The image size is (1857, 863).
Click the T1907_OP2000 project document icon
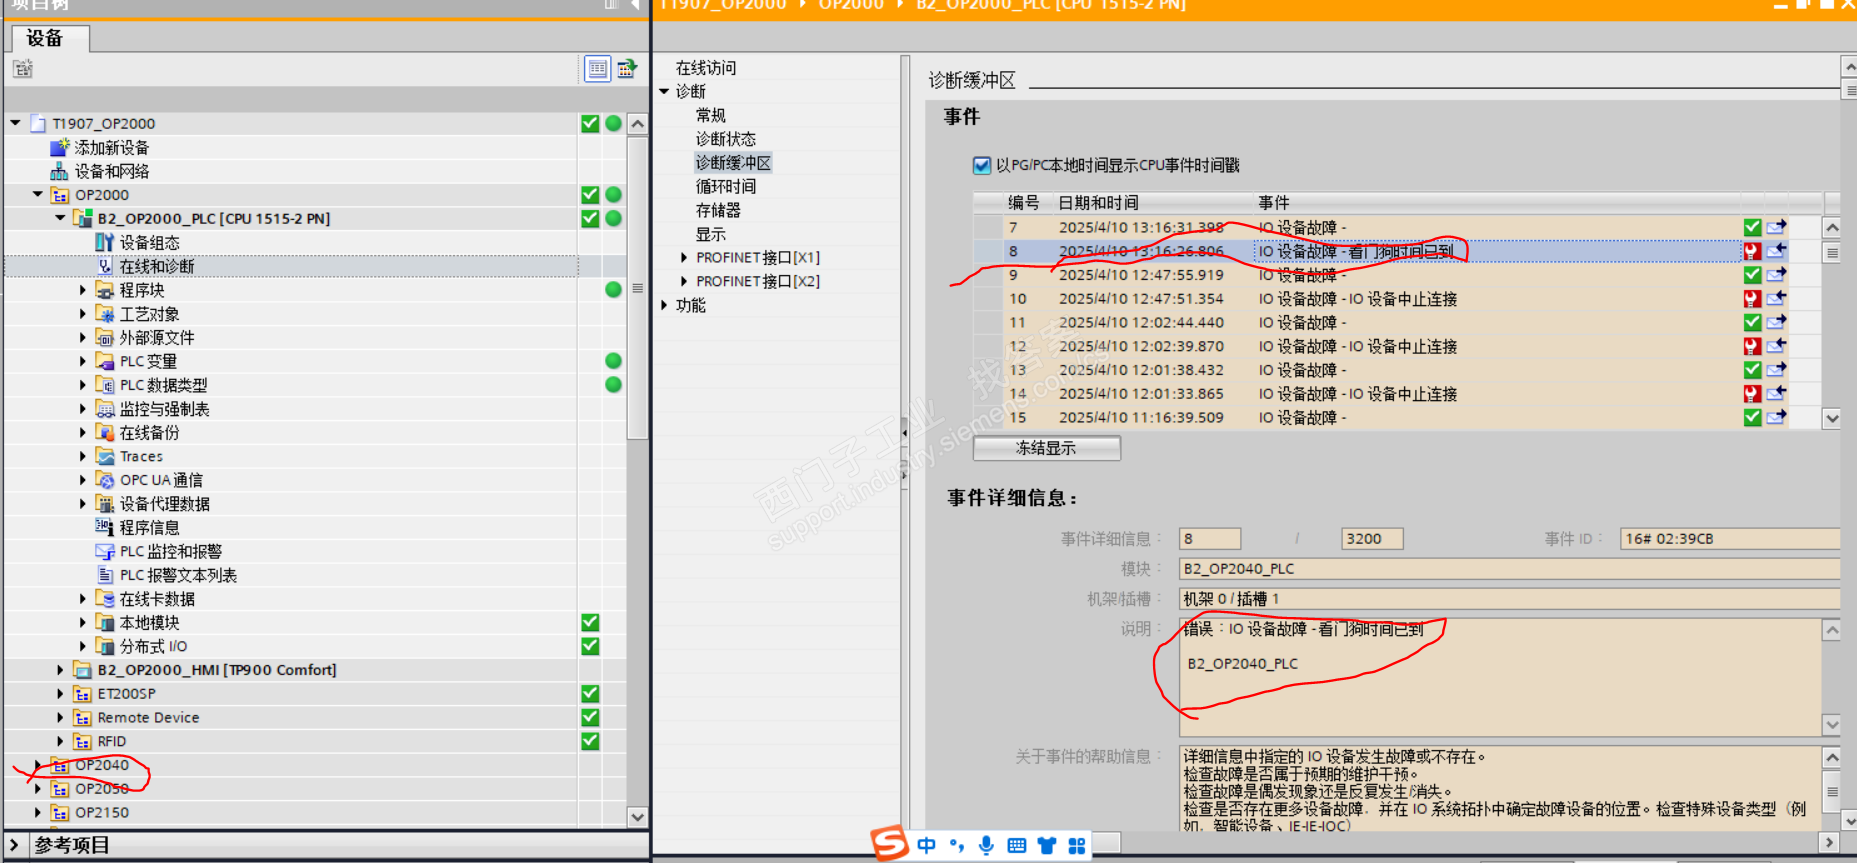[x=38, y=123]
